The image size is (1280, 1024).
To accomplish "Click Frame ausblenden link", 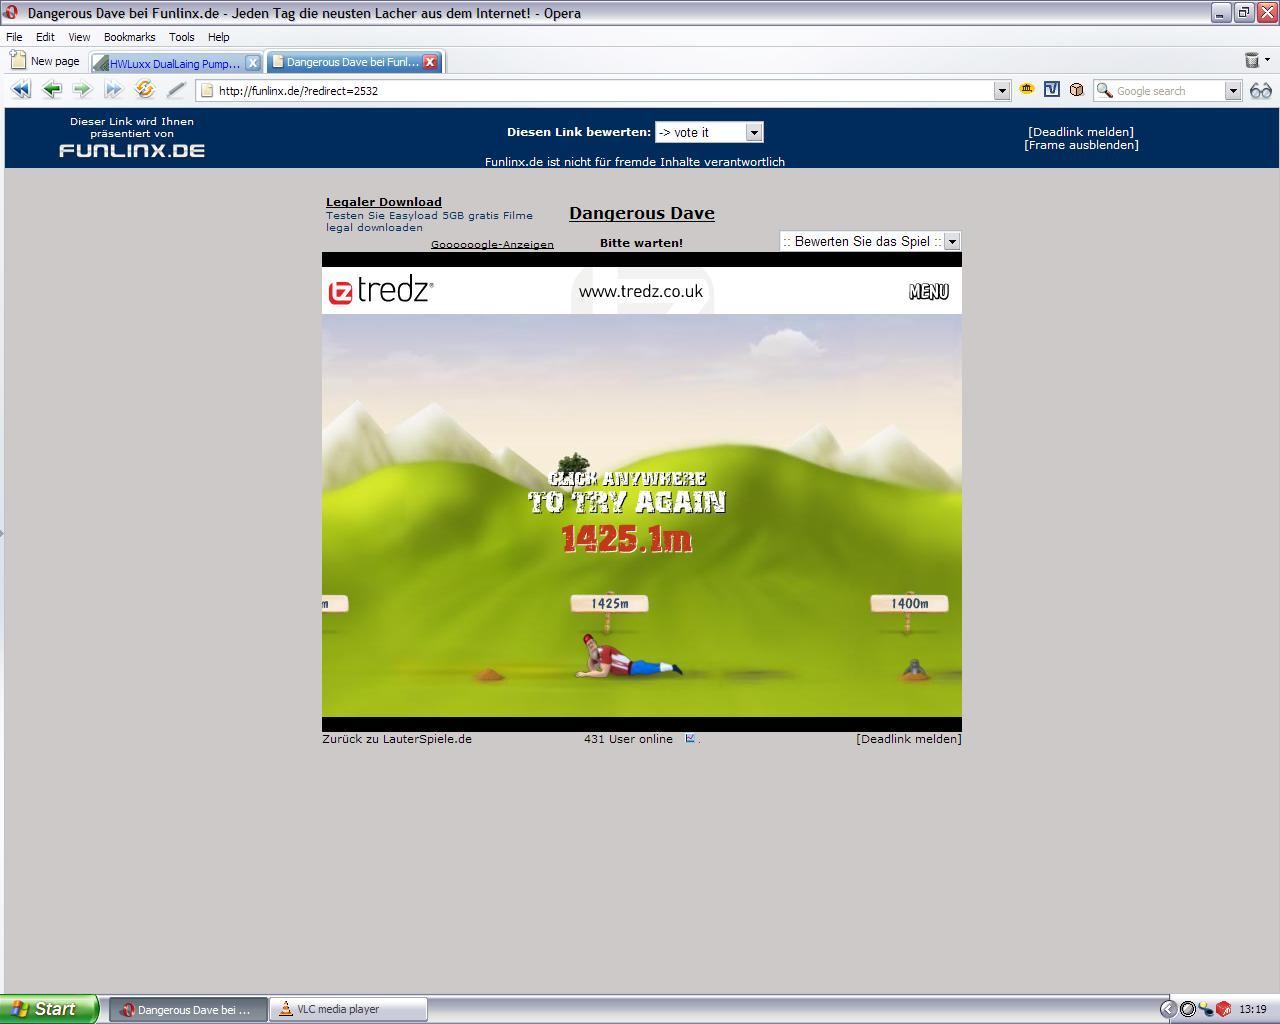I will click(x=1081, y=145).
